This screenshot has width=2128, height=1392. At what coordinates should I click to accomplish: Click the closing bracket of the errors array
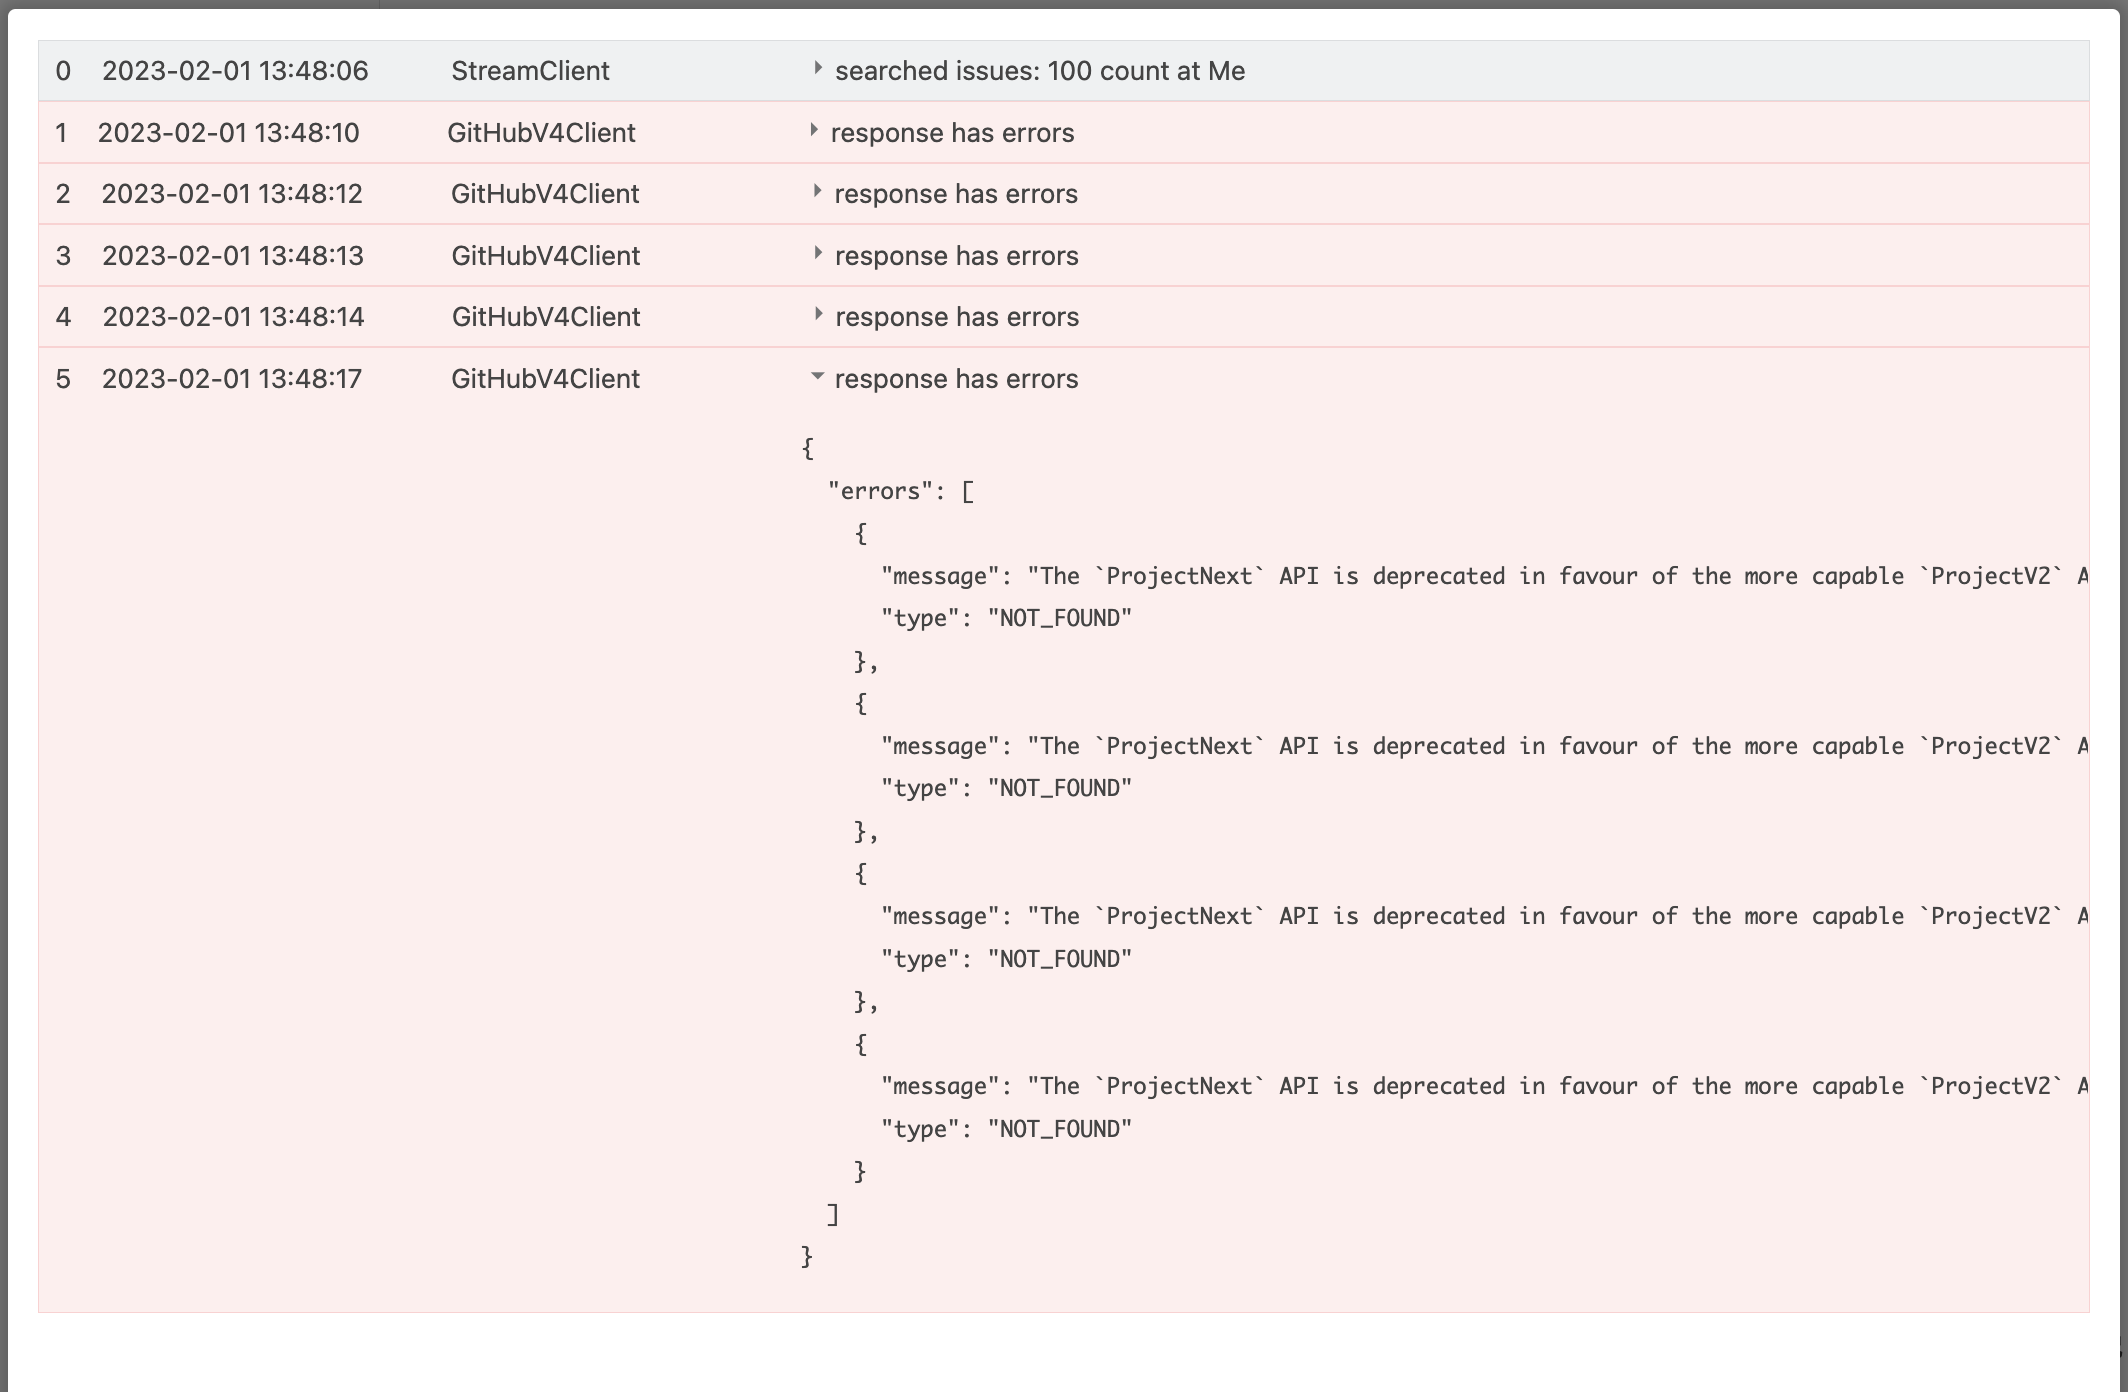point(831,1213)
